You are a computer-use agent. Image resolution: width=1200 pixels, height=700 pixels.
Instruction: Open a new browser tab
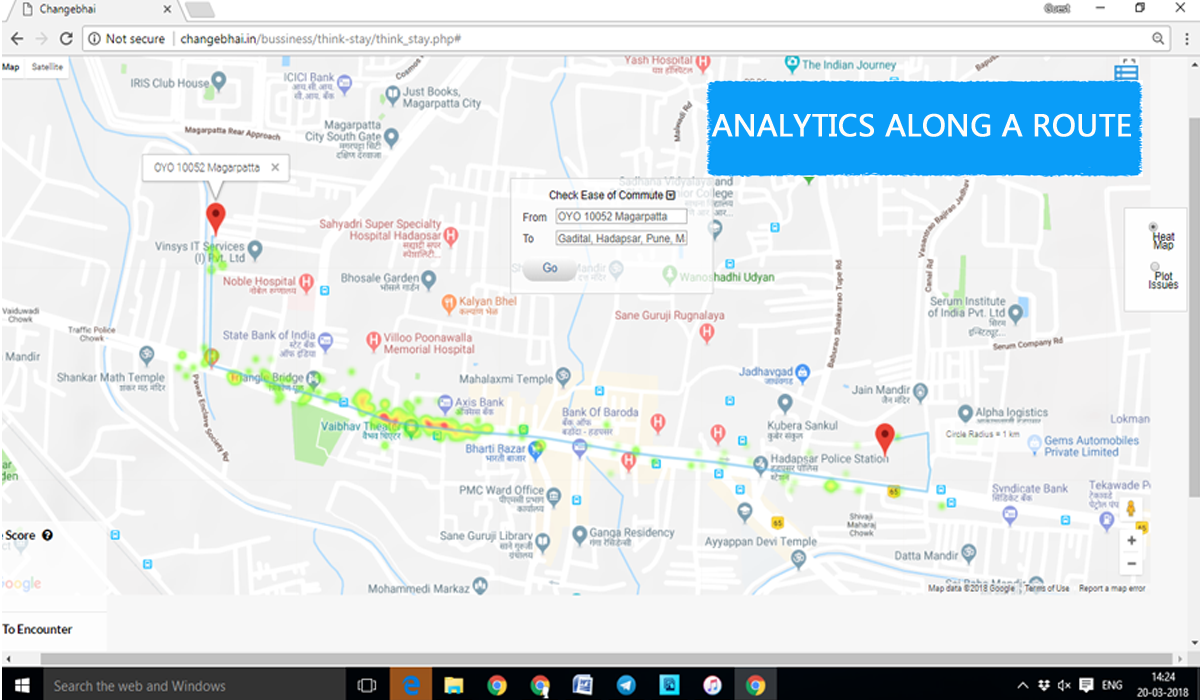(x=200, y=10)
